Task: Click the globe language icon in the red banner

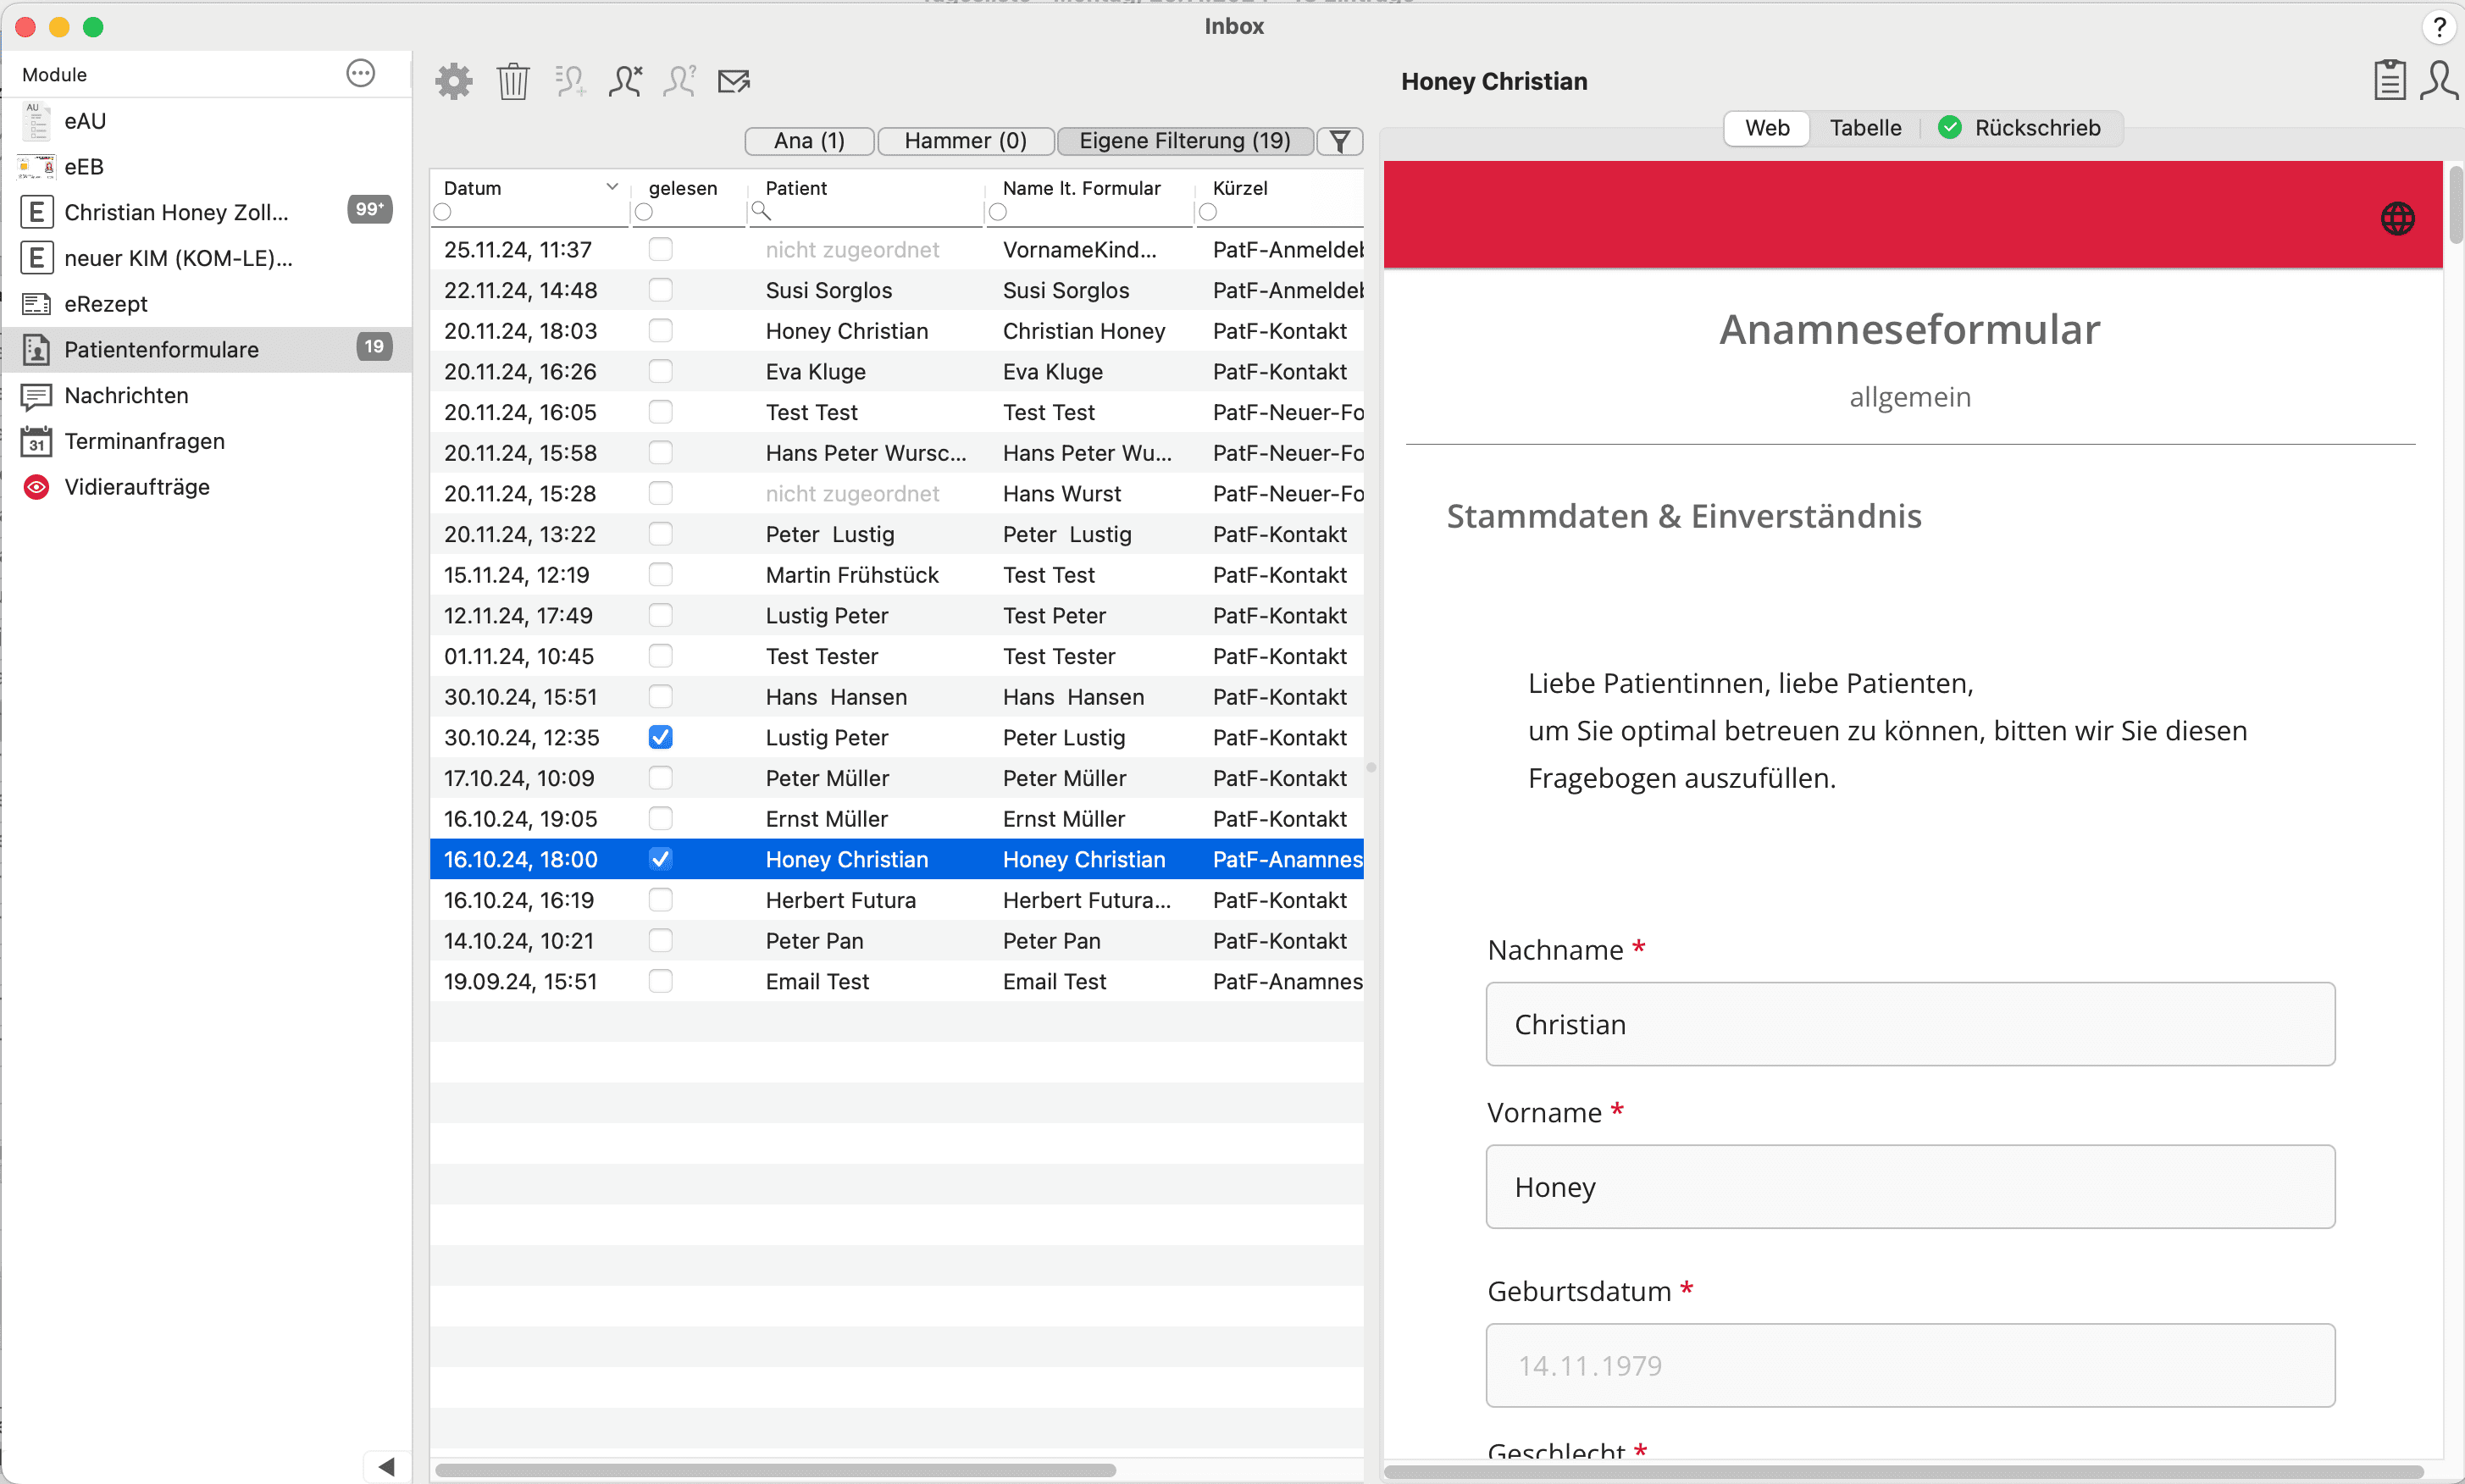Action: pos(2397,218)
